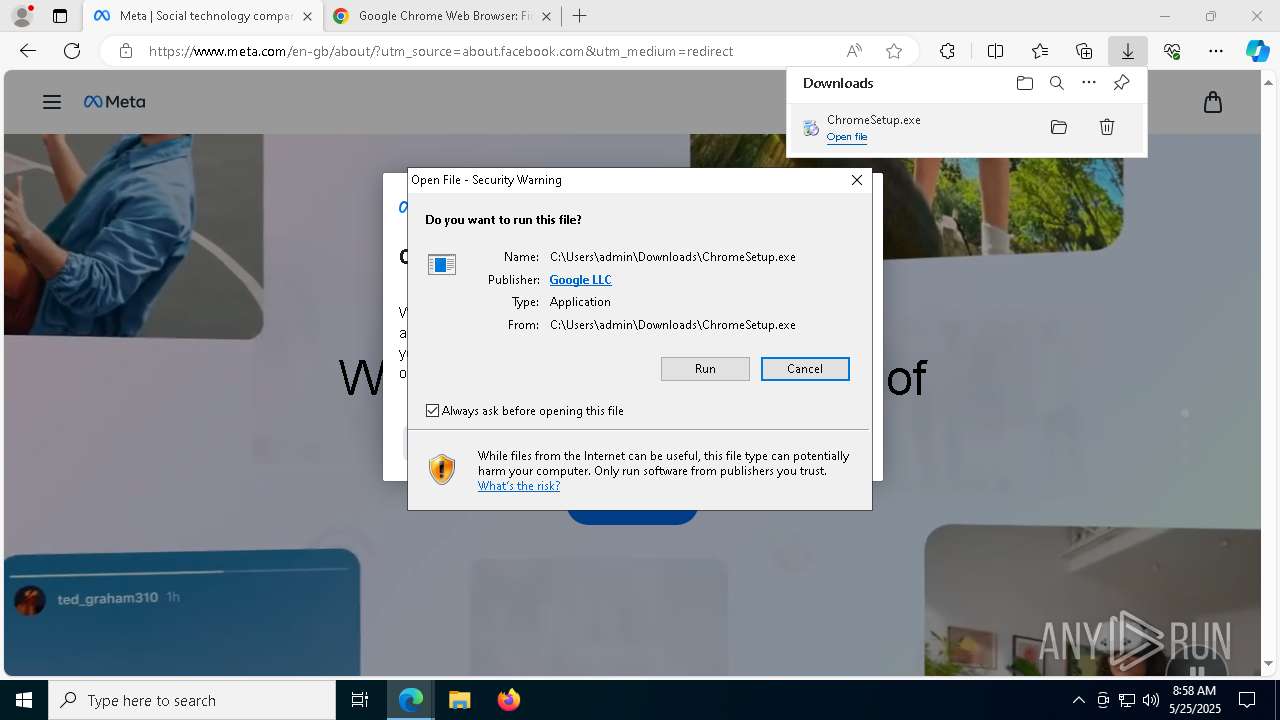Open notification center icon
The height and width of the screenshot is (720, 1280).
coord(1247,700)
